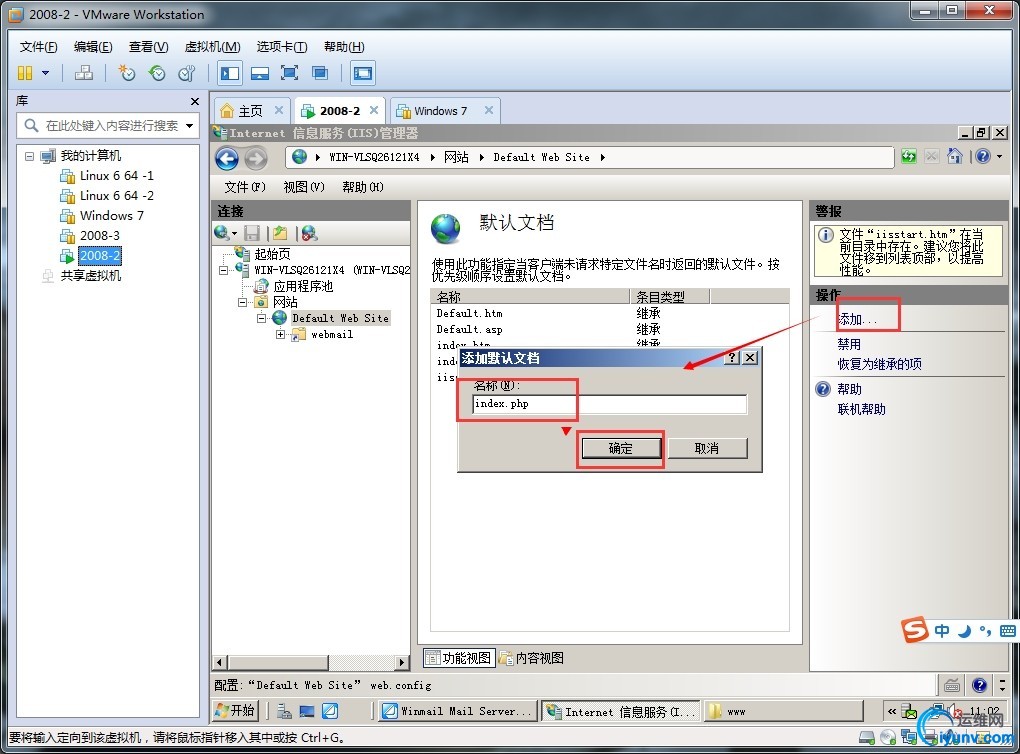1020x754 pixels.
Task: Close the 2008-2 tab
Action: [374, 110]
